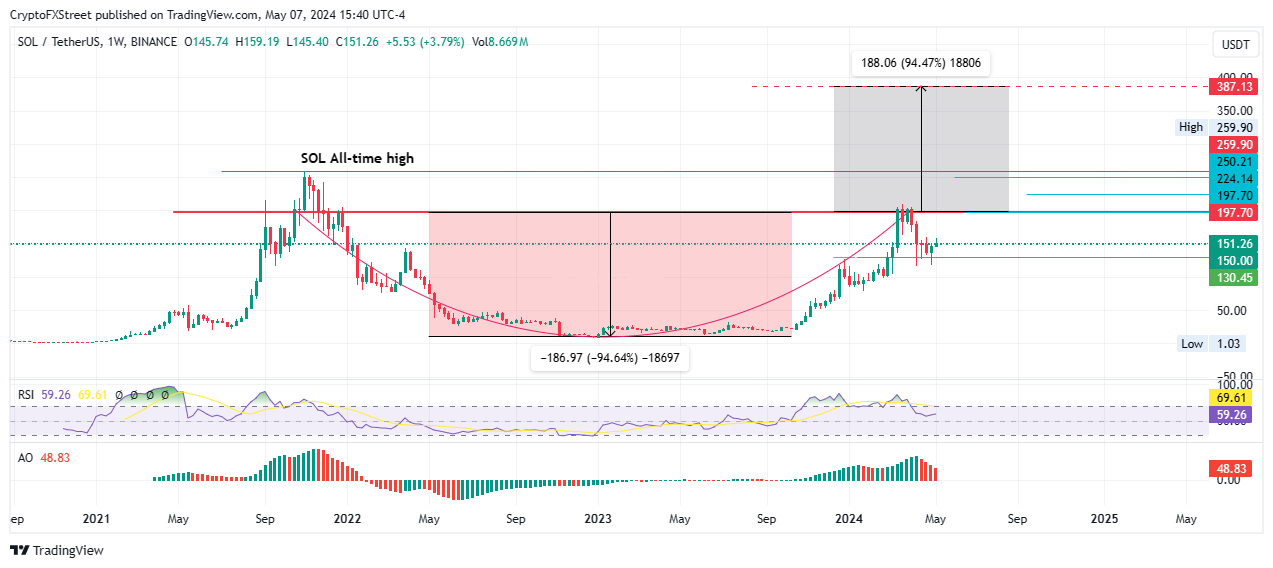The height and width of the screenshot is (568, 1273).
Task: Click the green 130.45 price label
Action: pos(1231,279)
